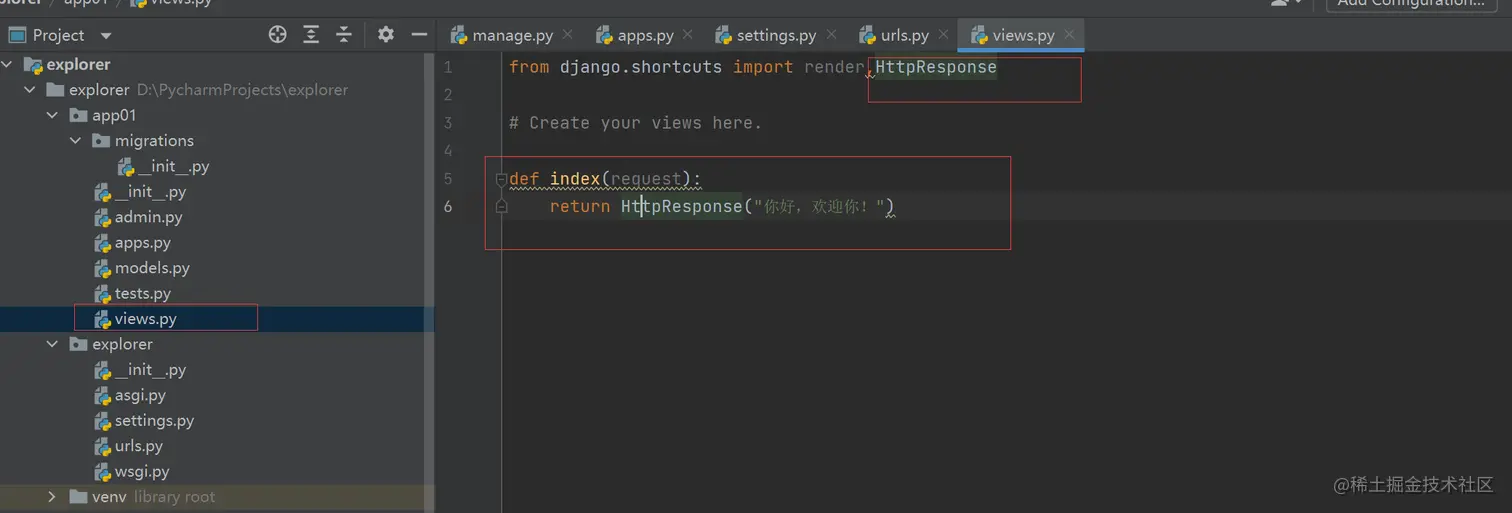Switch to the apps.py editor tab
This screenshot has width=1512, height=513.
tap(635, 35)
